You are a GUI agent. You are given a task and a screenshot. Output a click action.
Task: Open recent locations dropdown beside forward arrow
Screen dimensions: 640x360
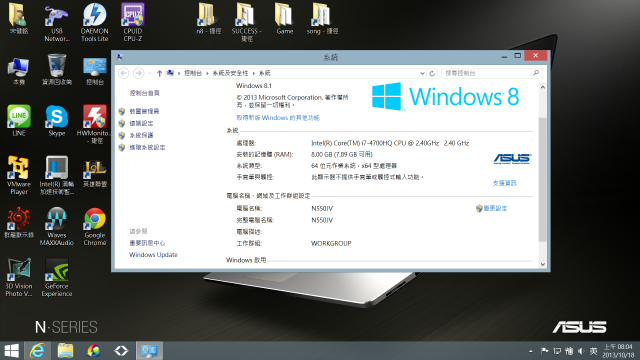point(150,73)
